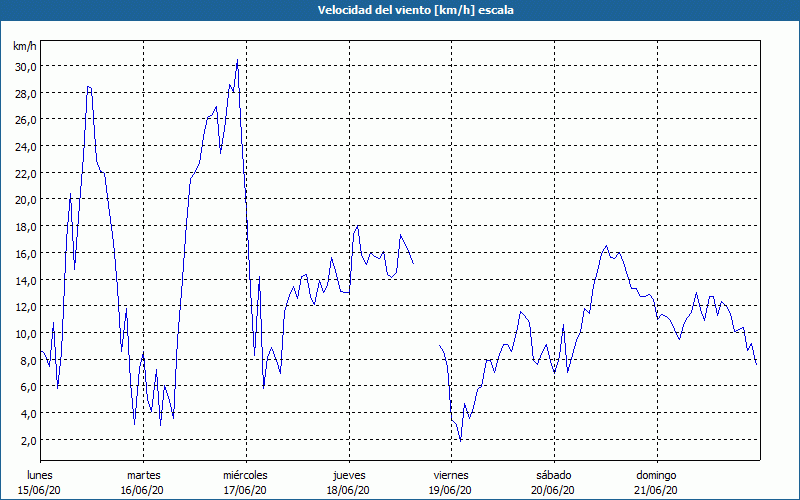Click the '14,0' y-axis value
Viewport: 800px width, 500px height.
pos(25,280)
